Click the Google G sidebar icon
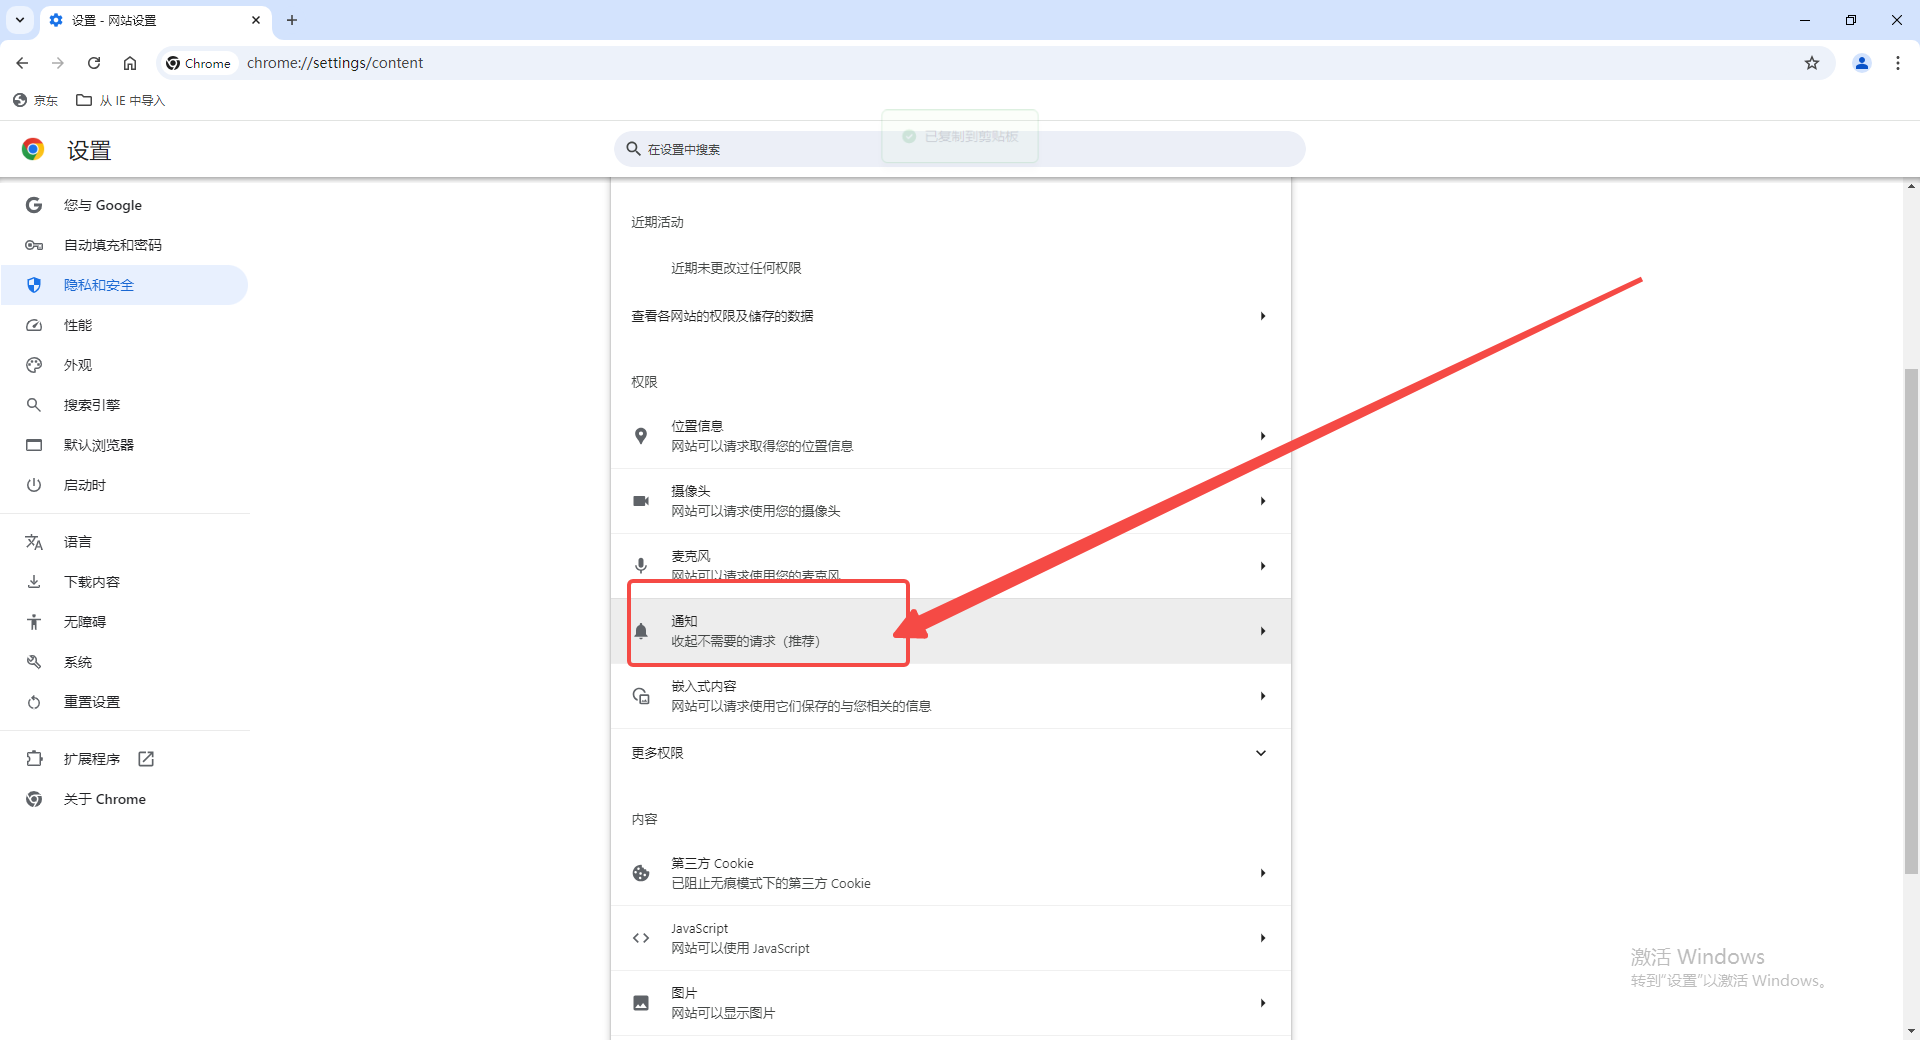Screen dimensions: 1920x1040 click(34, 205)
